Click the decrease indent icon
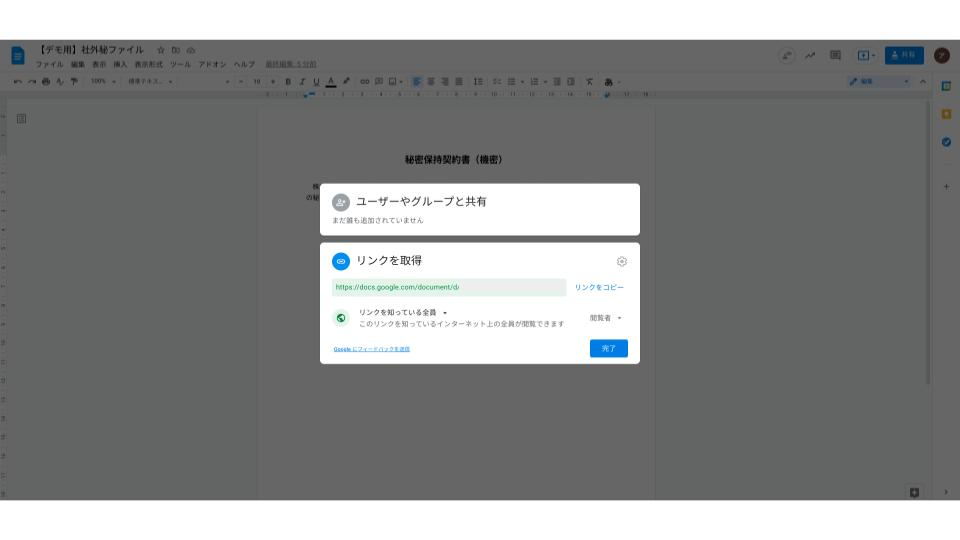This screenshot has width=960, height=540. click(x=557, y=81)
